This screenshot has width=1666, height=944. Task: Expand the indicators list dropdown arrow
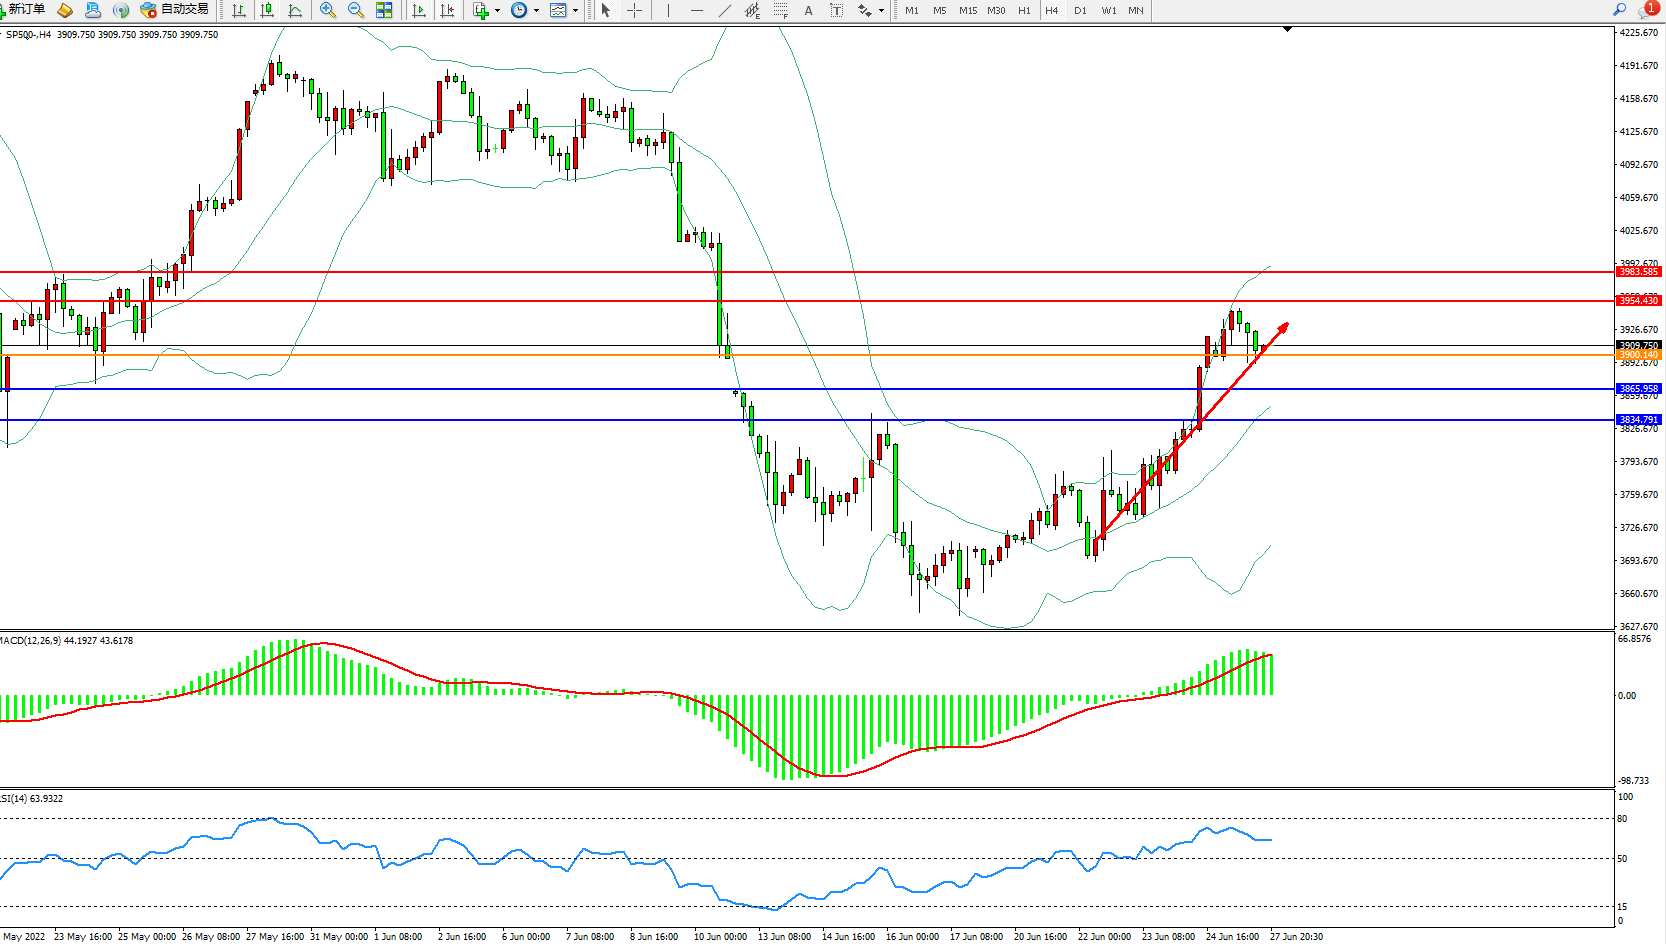click(x=497, y=11)
